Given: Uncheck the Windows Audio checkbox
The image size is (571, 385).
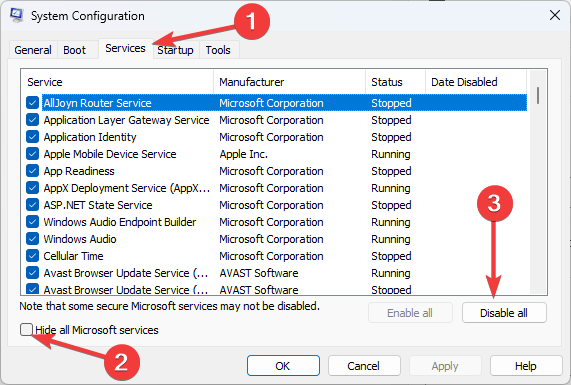Looking at the screenshot, I should (x=32, y=239).
